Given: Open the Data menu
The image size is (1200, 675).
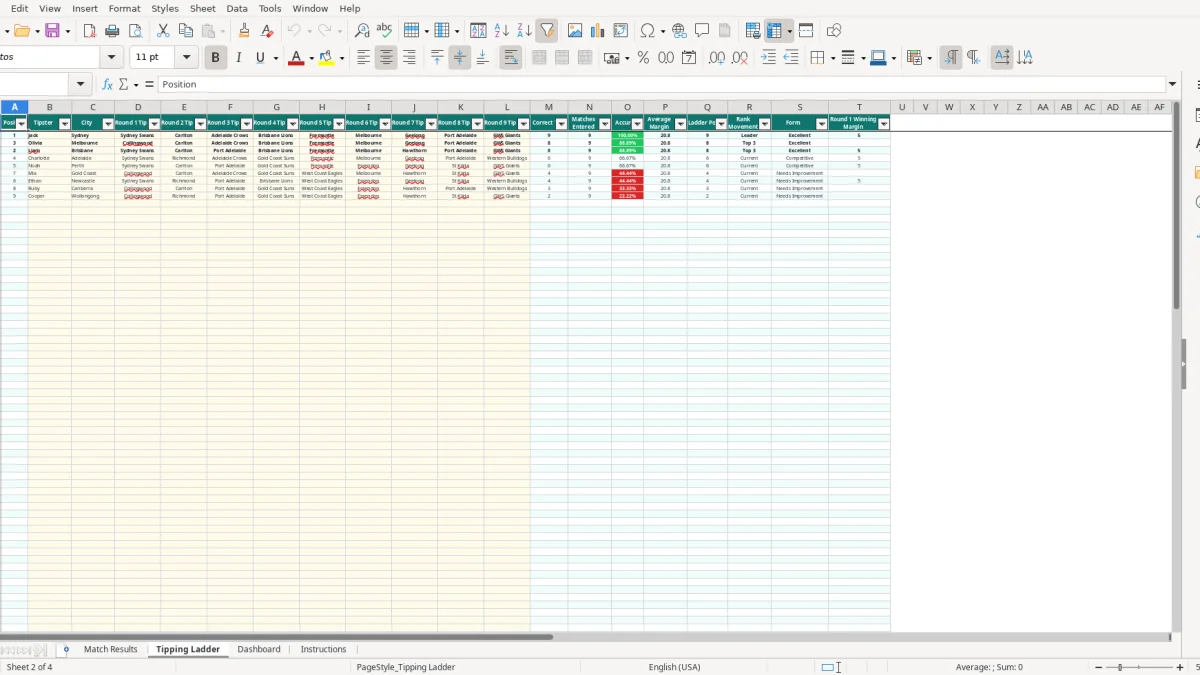Looking at the screenshot, I should point(237,8).
